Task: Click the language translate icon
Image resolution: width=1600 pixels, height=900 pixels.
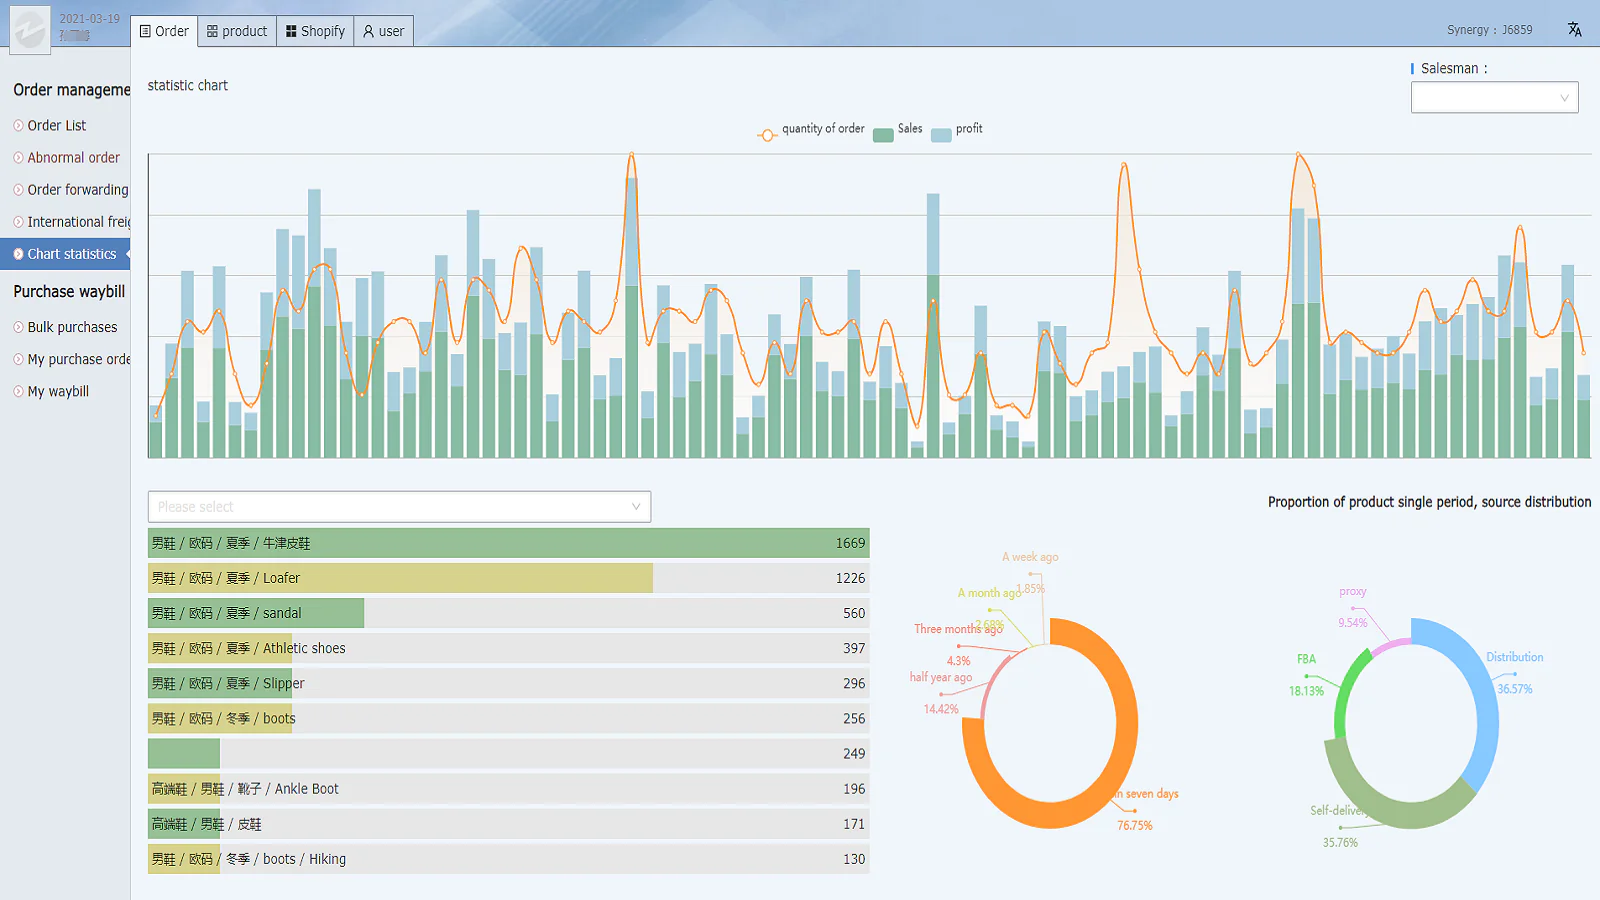Action: 1575,30
